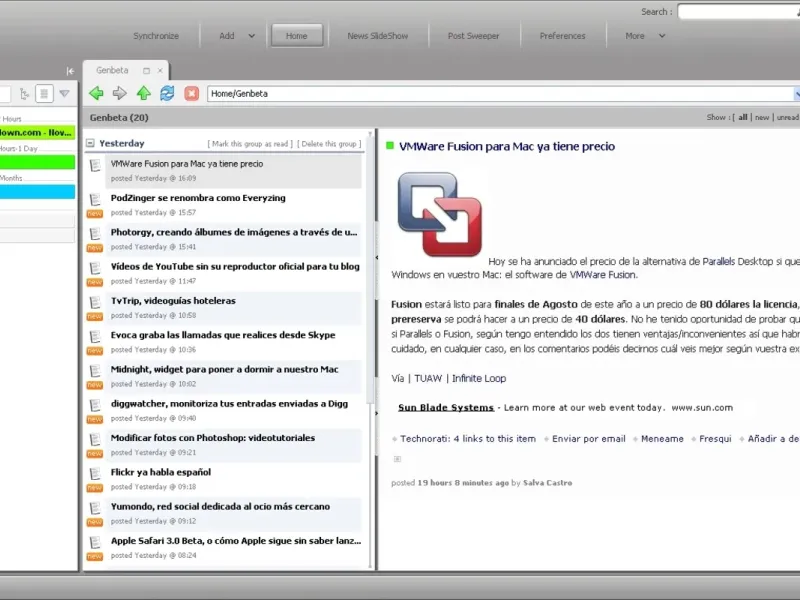
Task: Click the article icon beside Photoshop videotutoriales post
Action: [95, 439]
